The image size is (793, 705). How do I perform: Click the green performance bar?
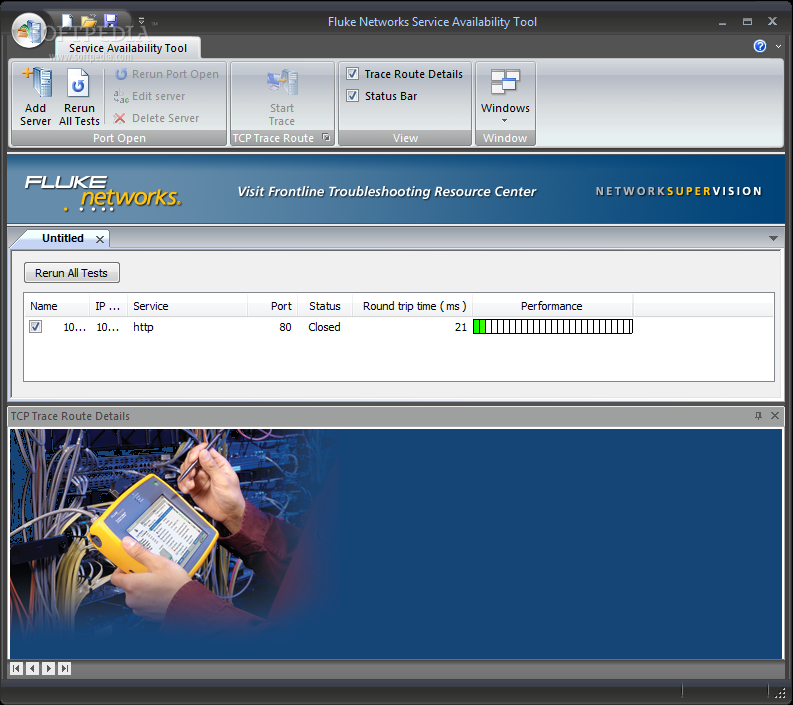coord(553,327)
